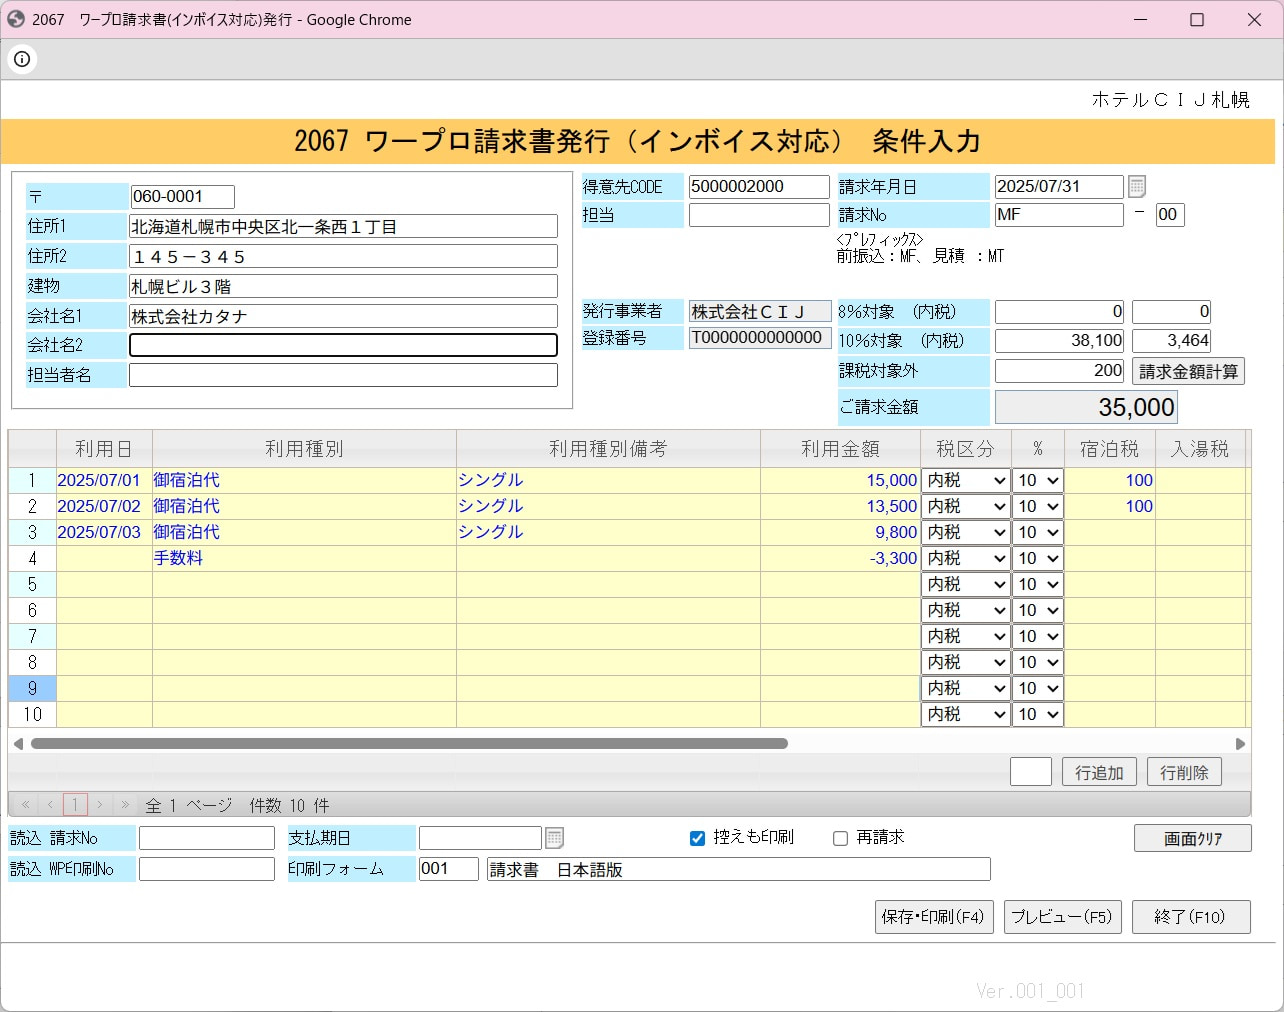Click the 利用種別 column header

[304, 449]
